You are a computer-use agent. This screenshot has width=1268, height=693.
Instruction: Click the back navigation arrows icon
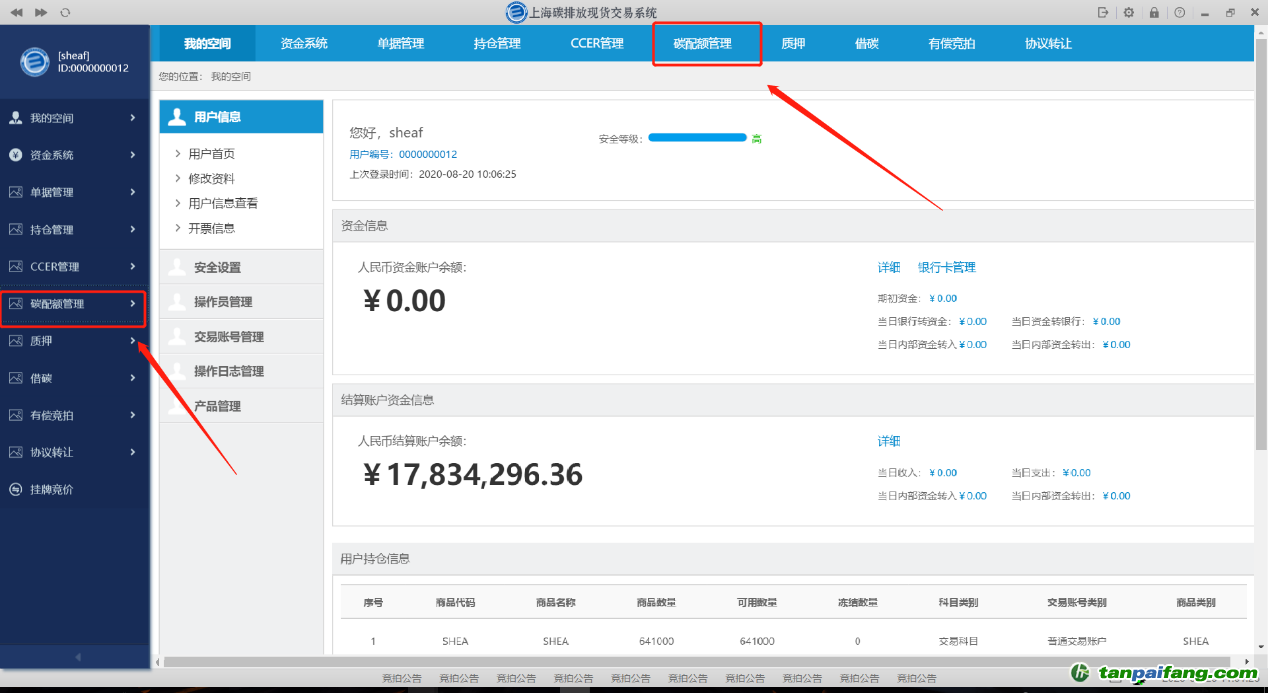pos(15,12)
